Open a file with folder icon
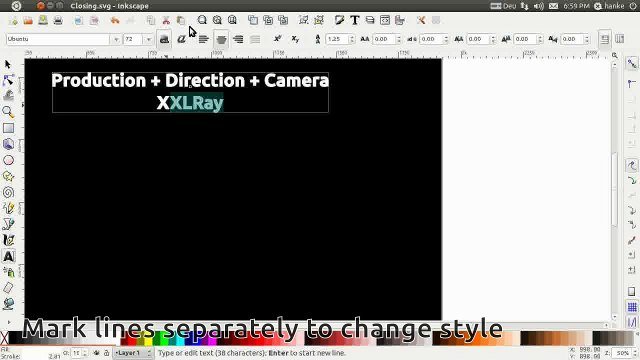Viewport: 640px width, 360px height. pos(28,20)
